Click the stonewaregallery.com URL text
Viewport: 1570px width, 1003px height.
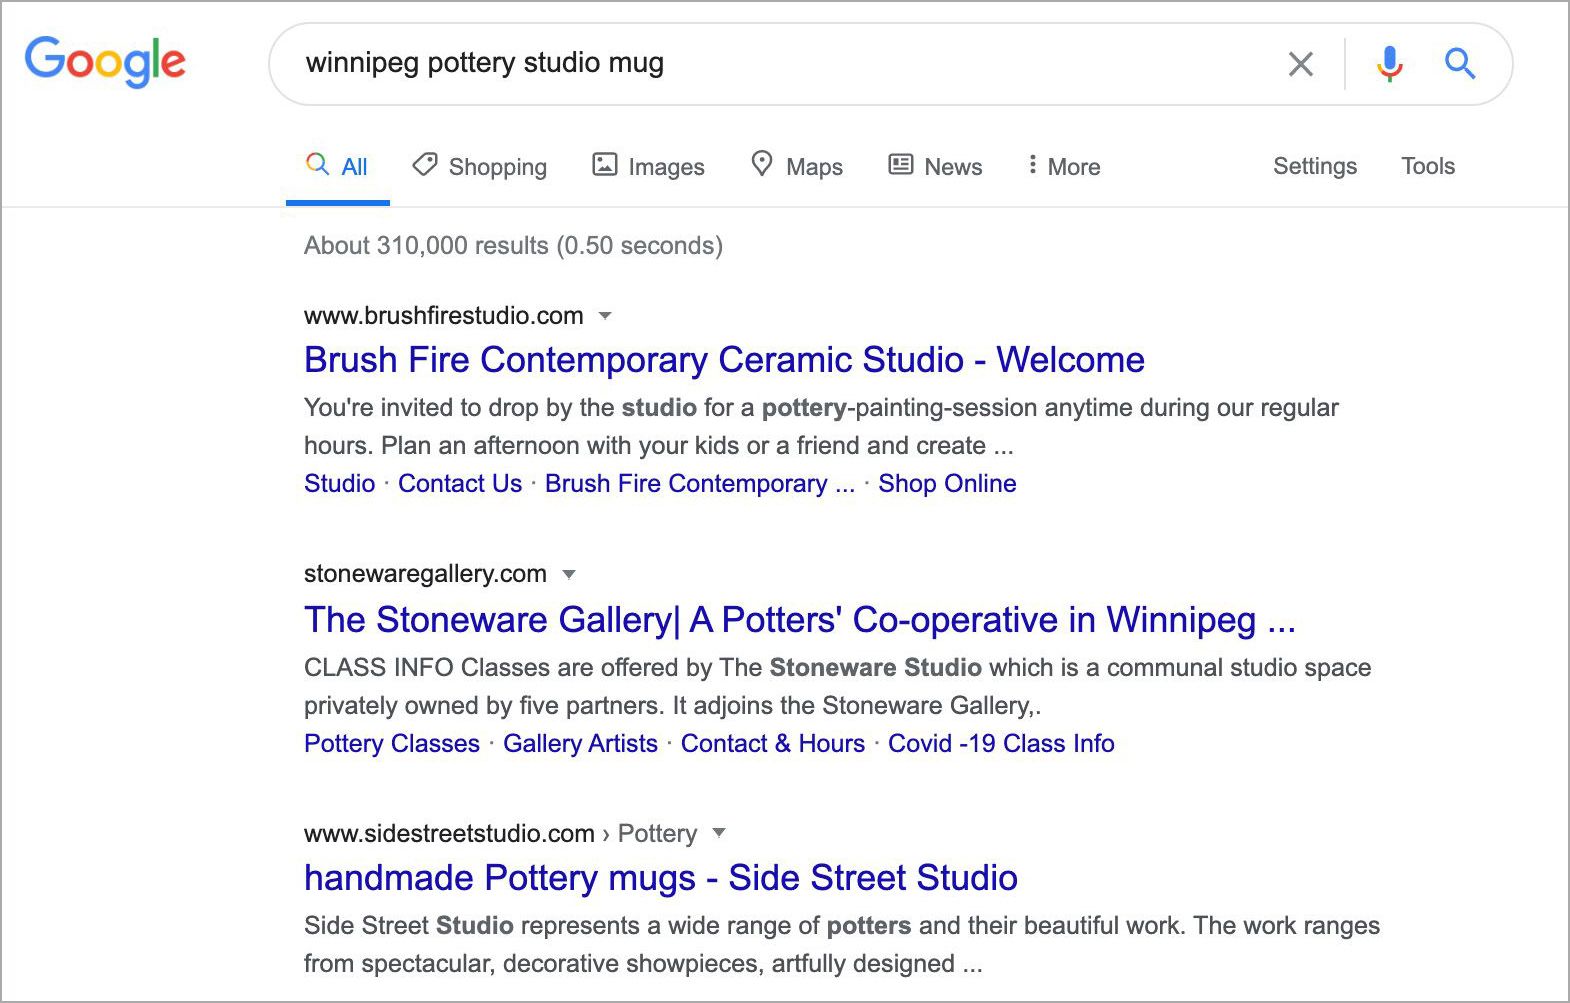425,574
